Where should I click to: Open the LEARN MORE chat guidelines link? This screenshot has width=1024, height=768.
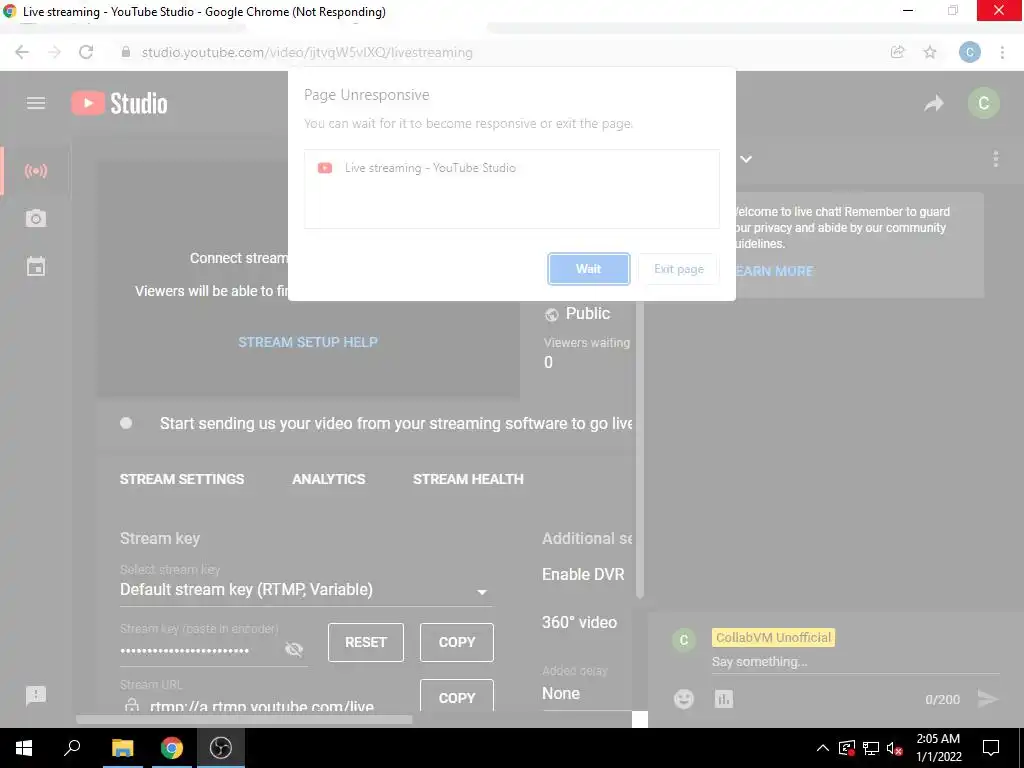click(773, 271)
